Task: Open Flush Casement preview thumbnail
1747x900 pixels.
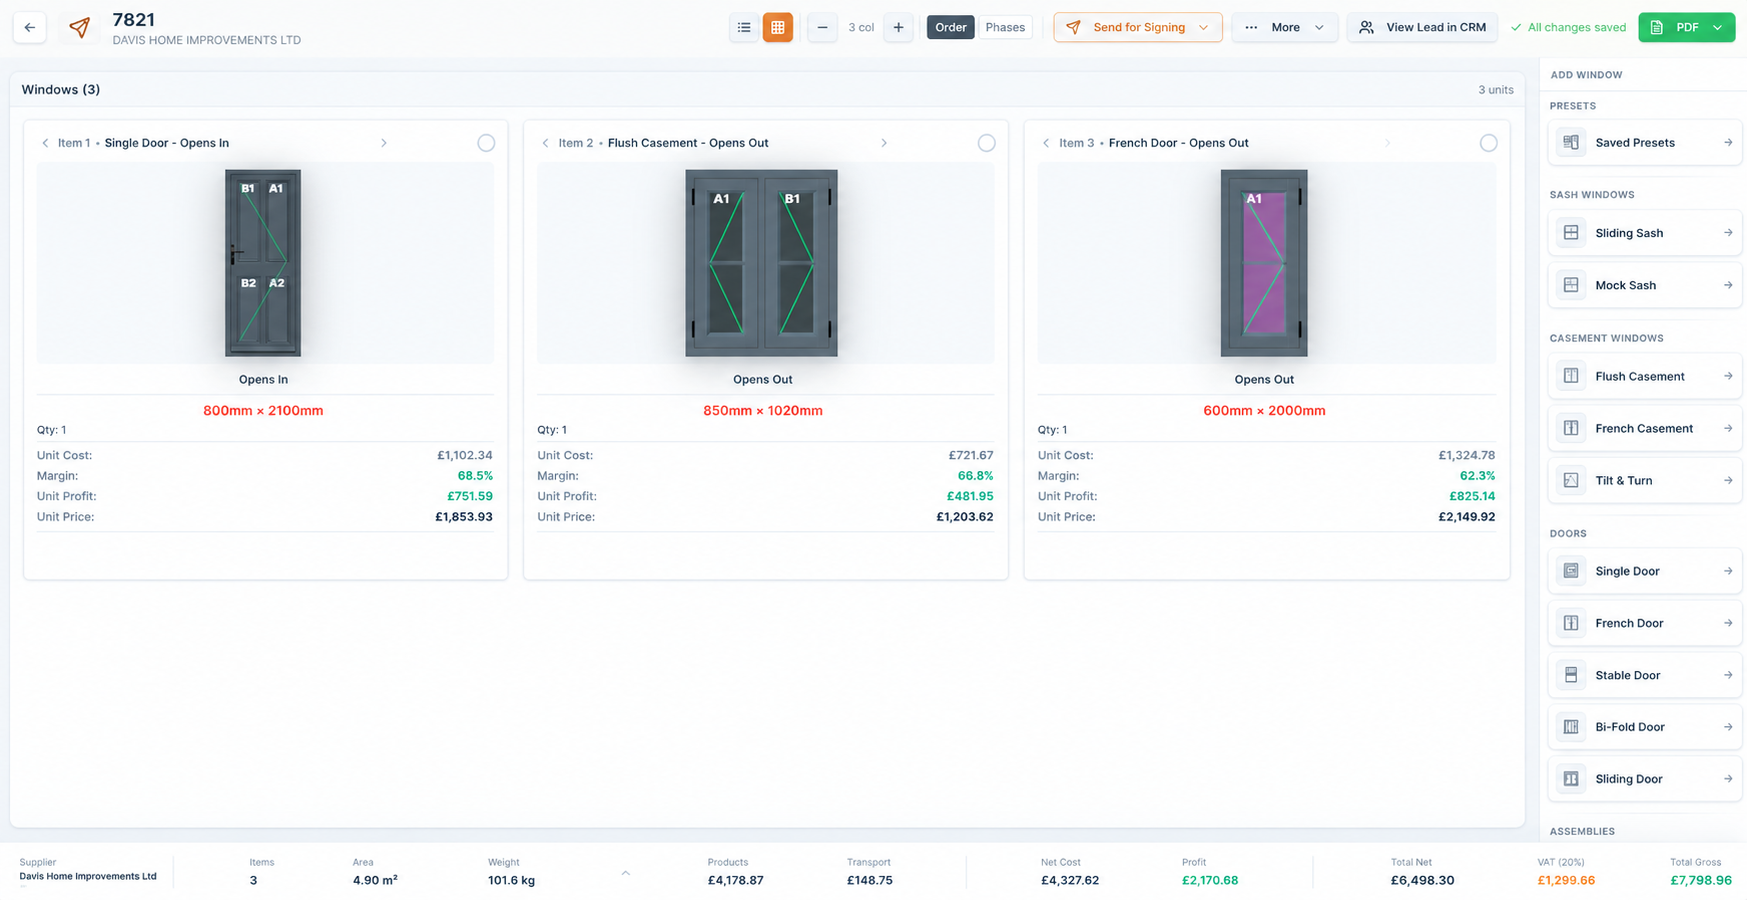Action: coord(762,263)
